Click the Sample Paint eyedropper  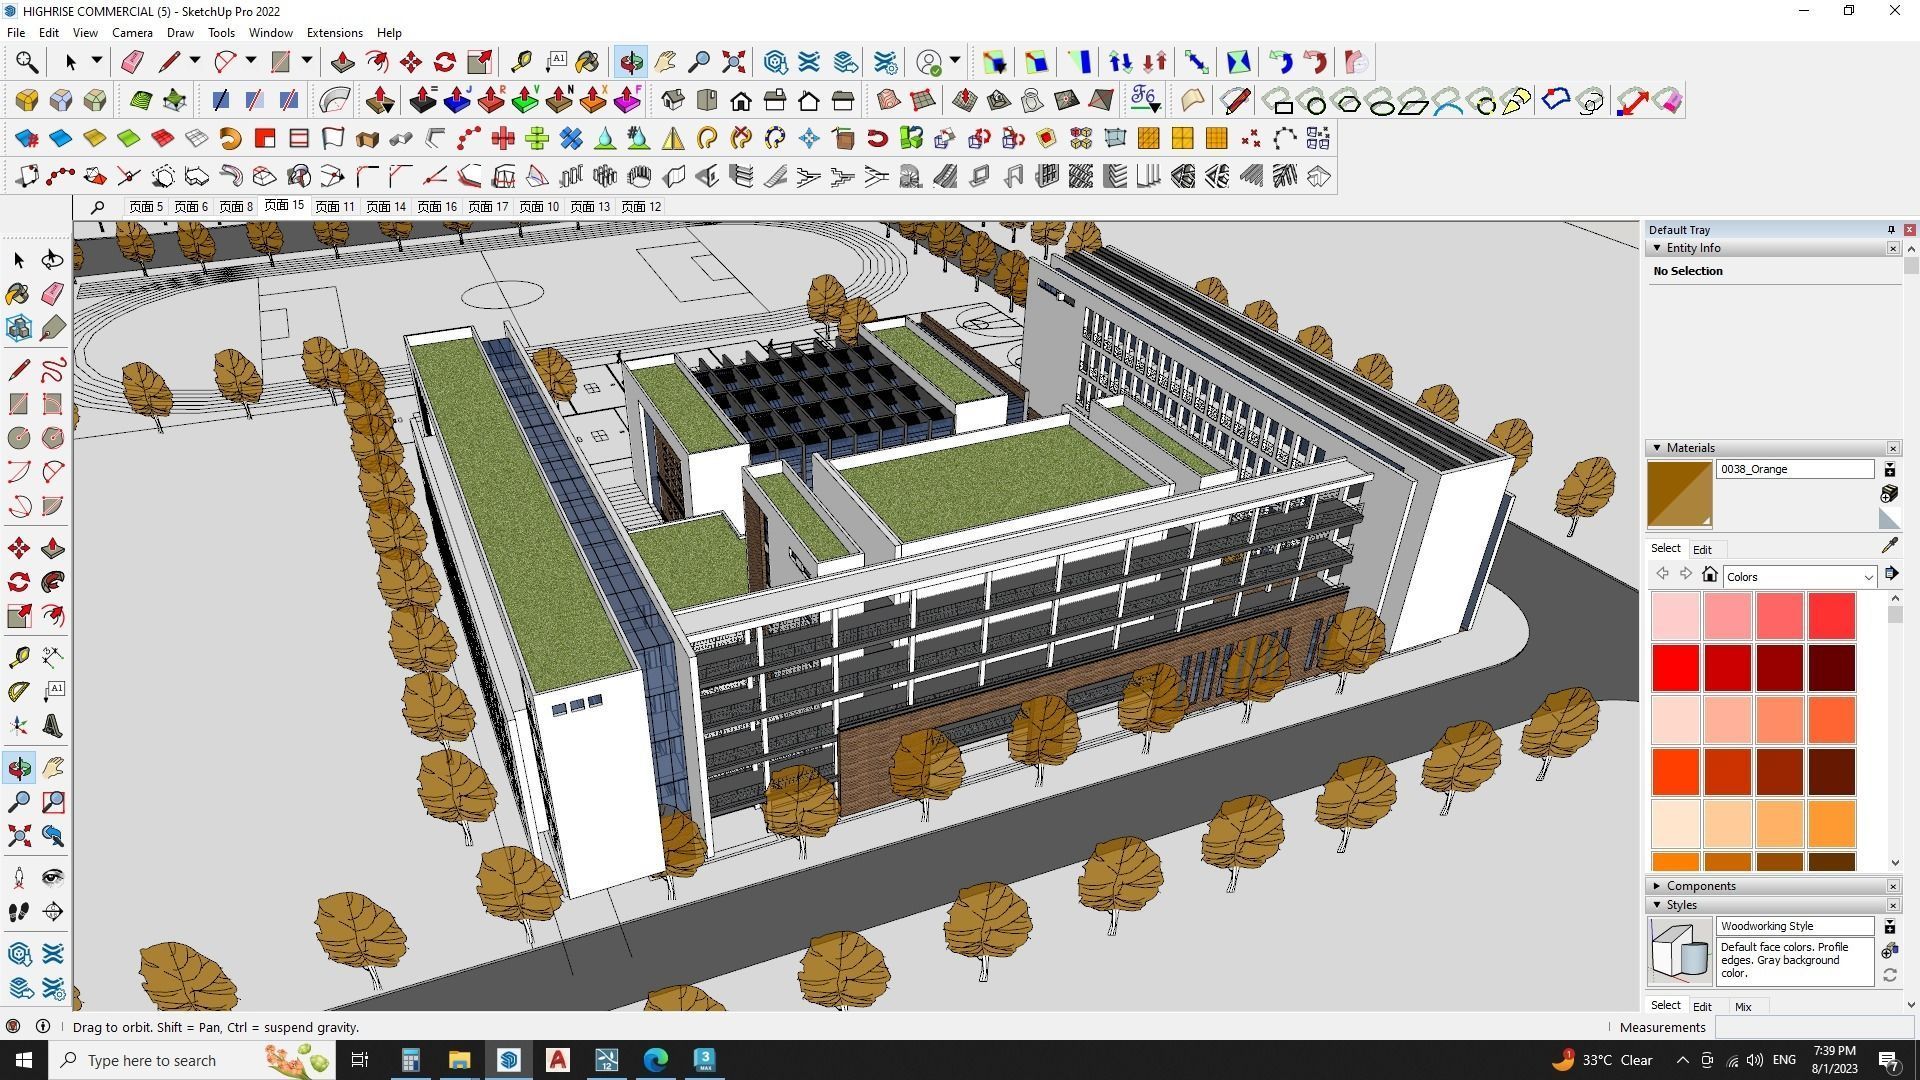click(1889, 545)
